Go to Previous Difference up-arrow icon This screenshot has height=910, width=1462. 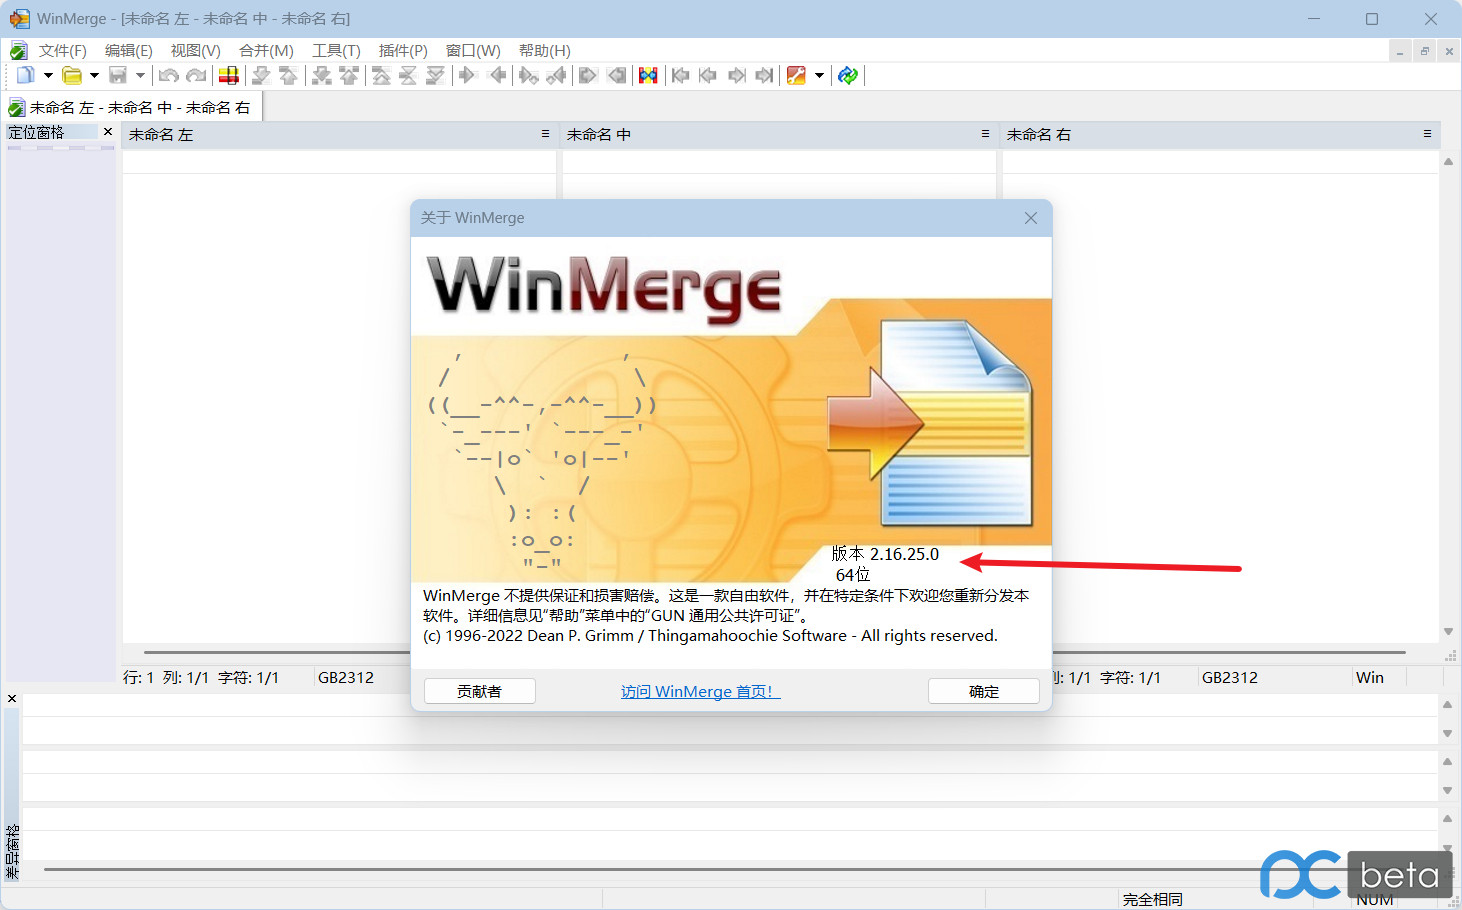click(x=289, y=75)
